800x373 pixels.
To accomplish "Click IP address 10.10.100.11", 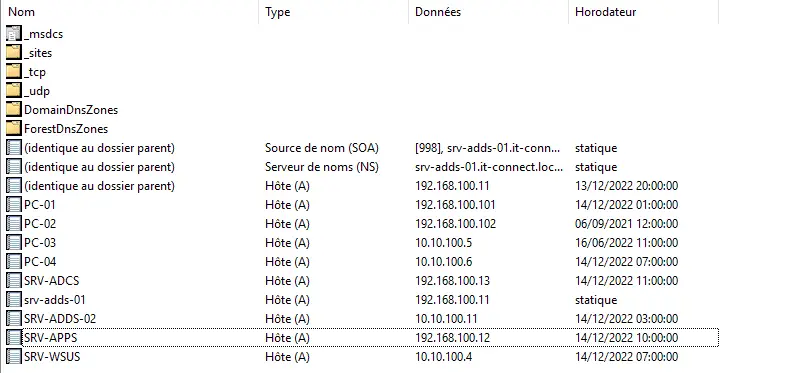I will tap(446, 318).
